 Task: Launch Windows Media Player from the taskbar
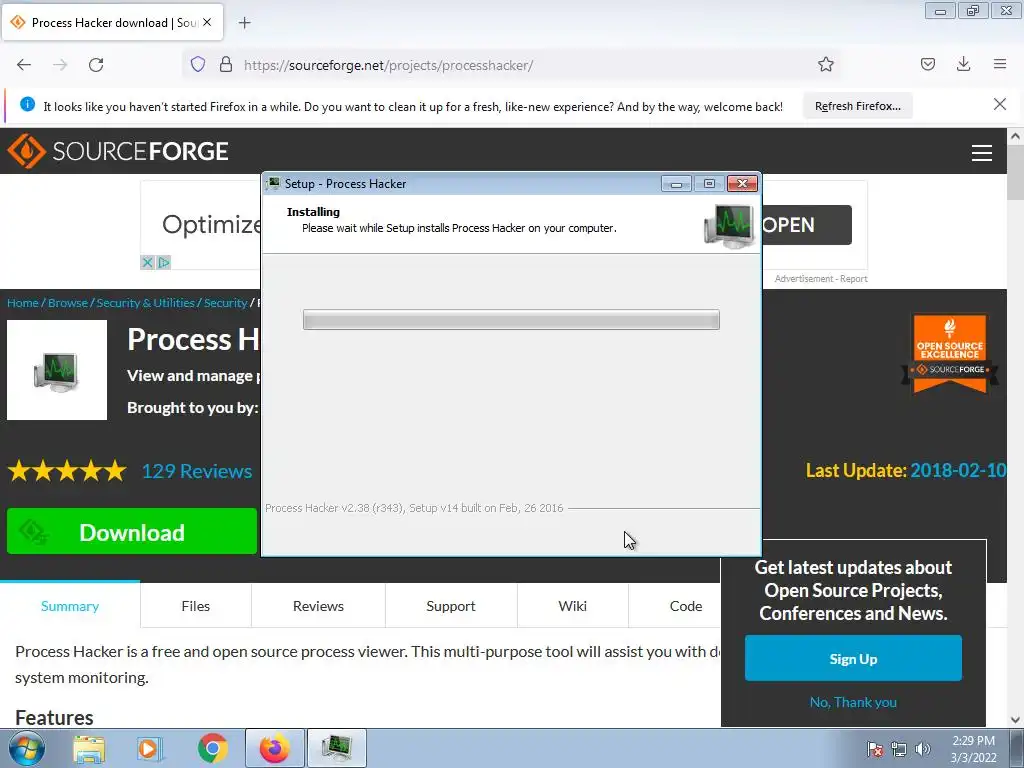pos(150,748)
